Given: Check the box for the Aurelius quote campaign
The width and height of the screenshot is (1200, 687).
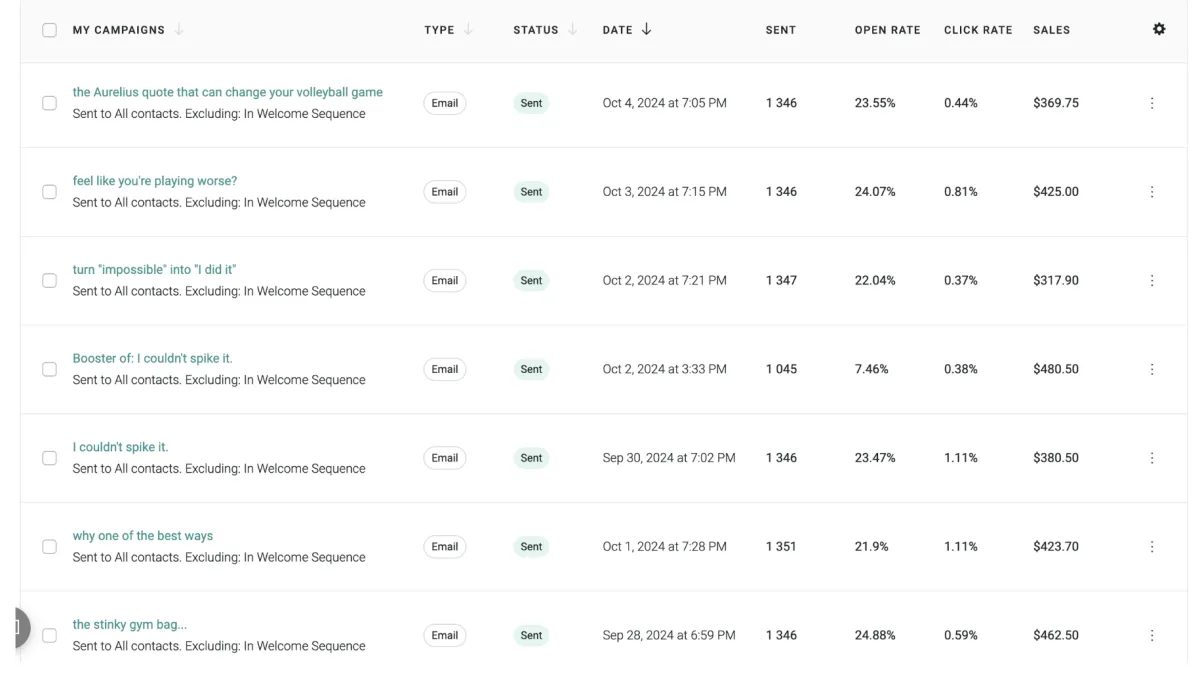Looking at the screenshot, I should 49,103.
